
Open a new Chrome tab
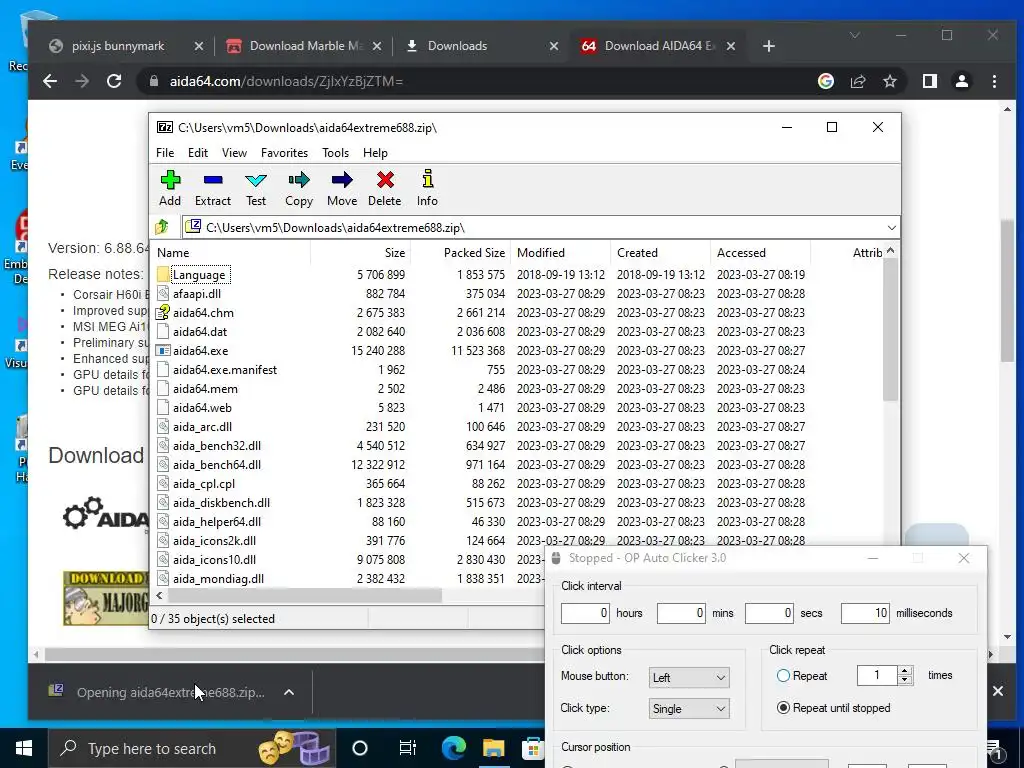tap(769, 46)
